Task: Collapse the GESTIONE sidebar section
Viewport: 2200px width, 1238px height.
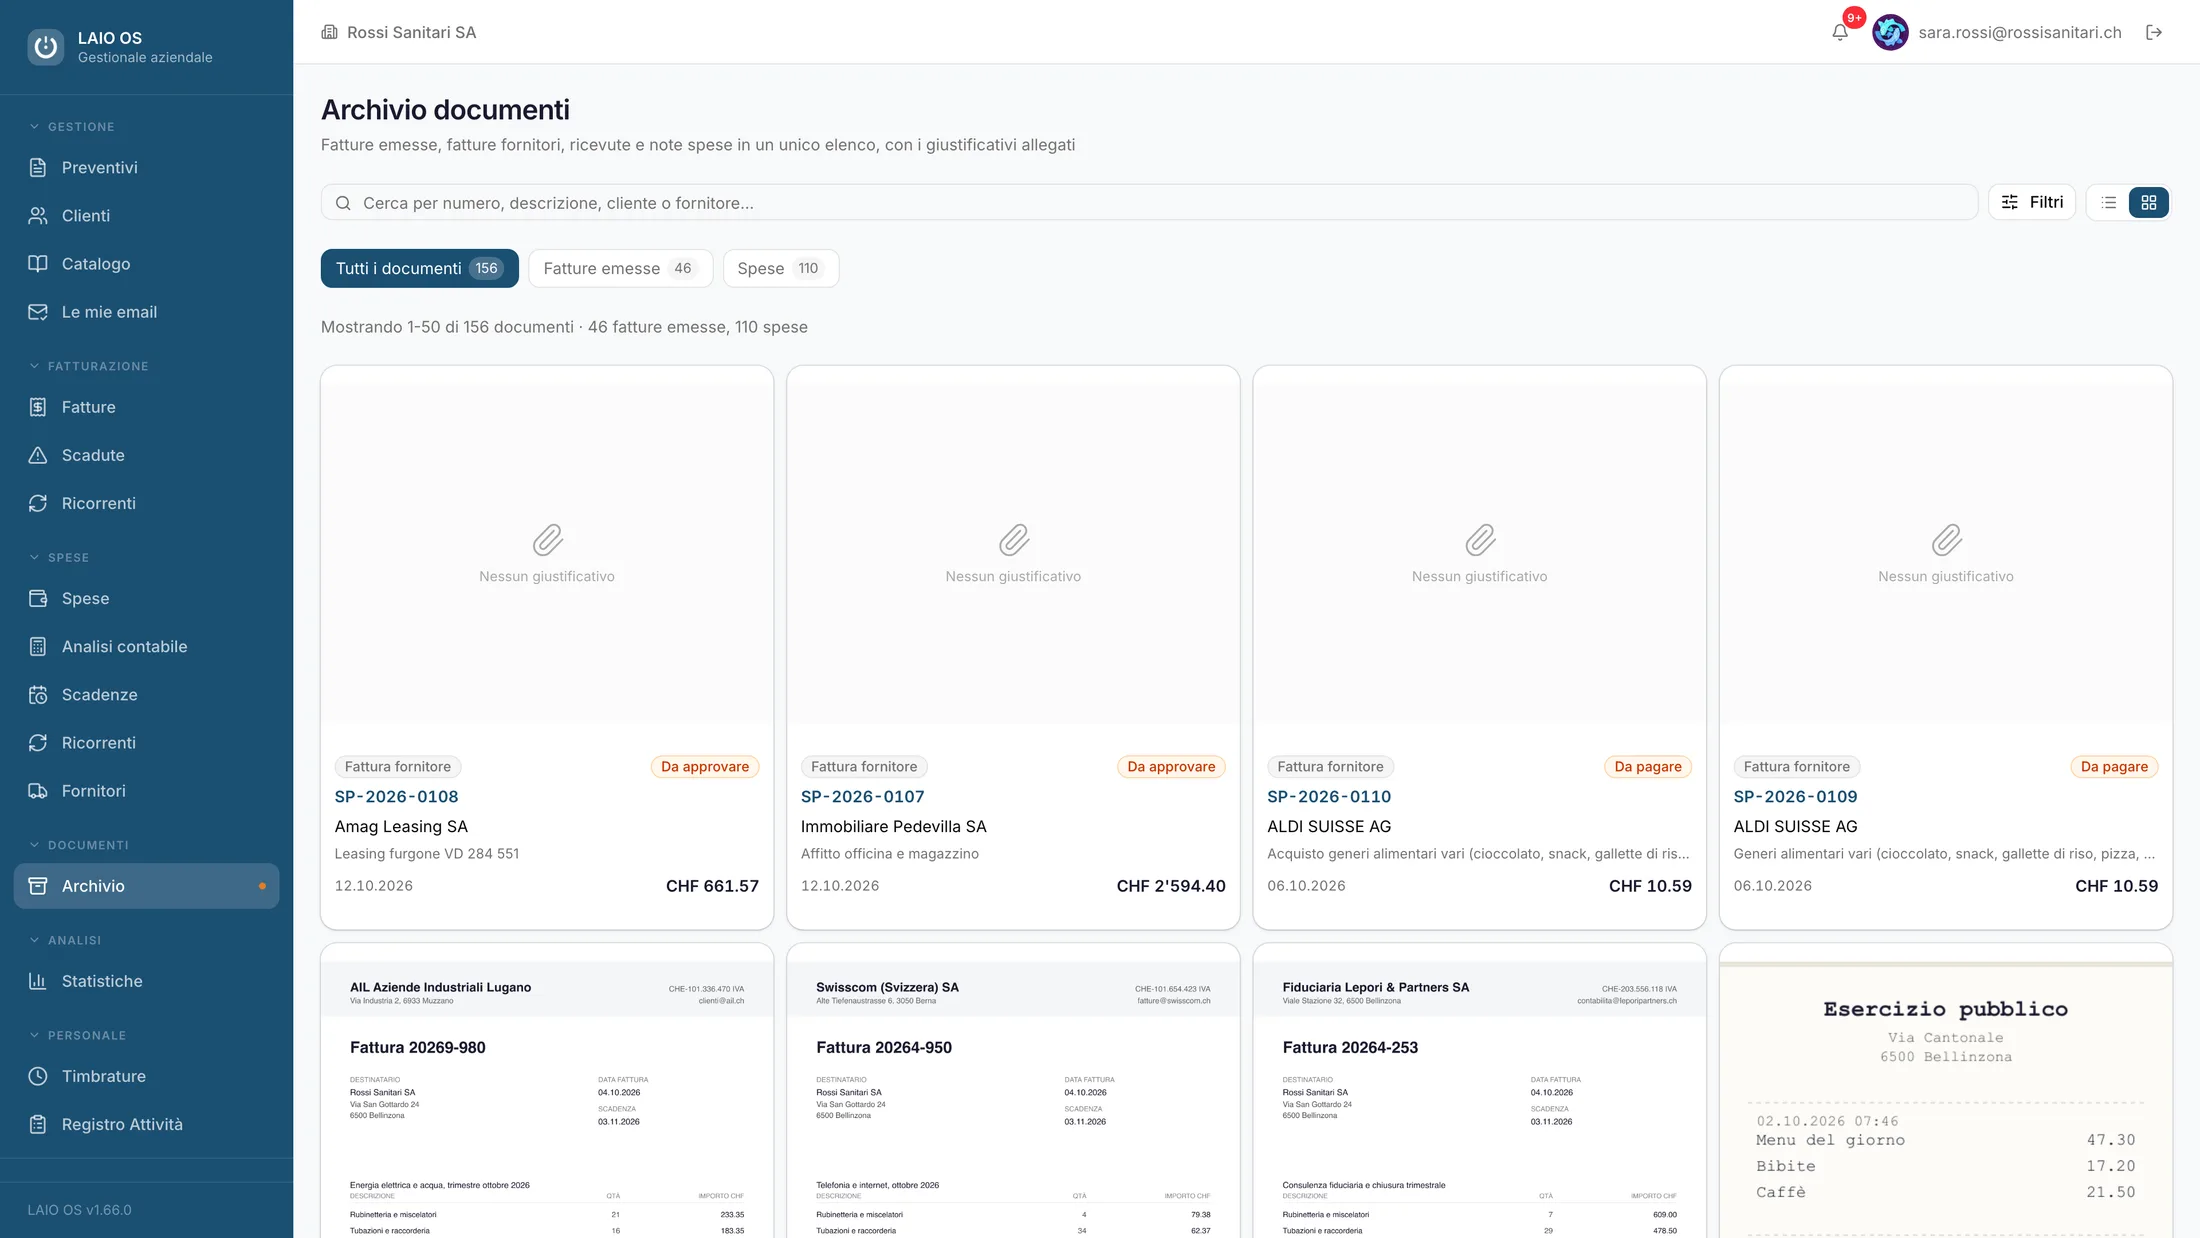Action: (72, 127)
